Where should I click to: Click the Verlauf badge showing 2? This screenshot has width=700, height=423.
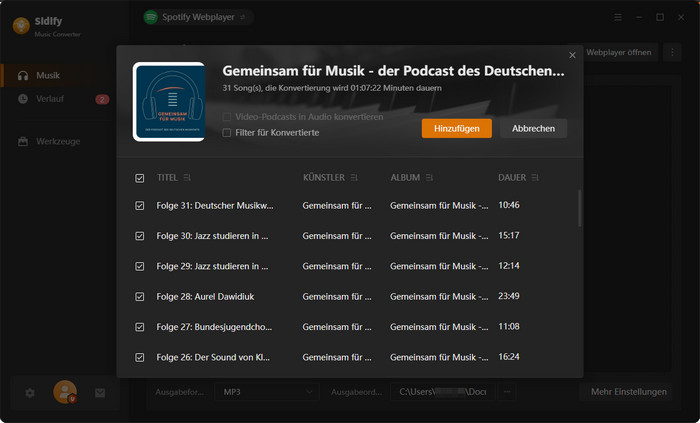(x=102, y=99)
